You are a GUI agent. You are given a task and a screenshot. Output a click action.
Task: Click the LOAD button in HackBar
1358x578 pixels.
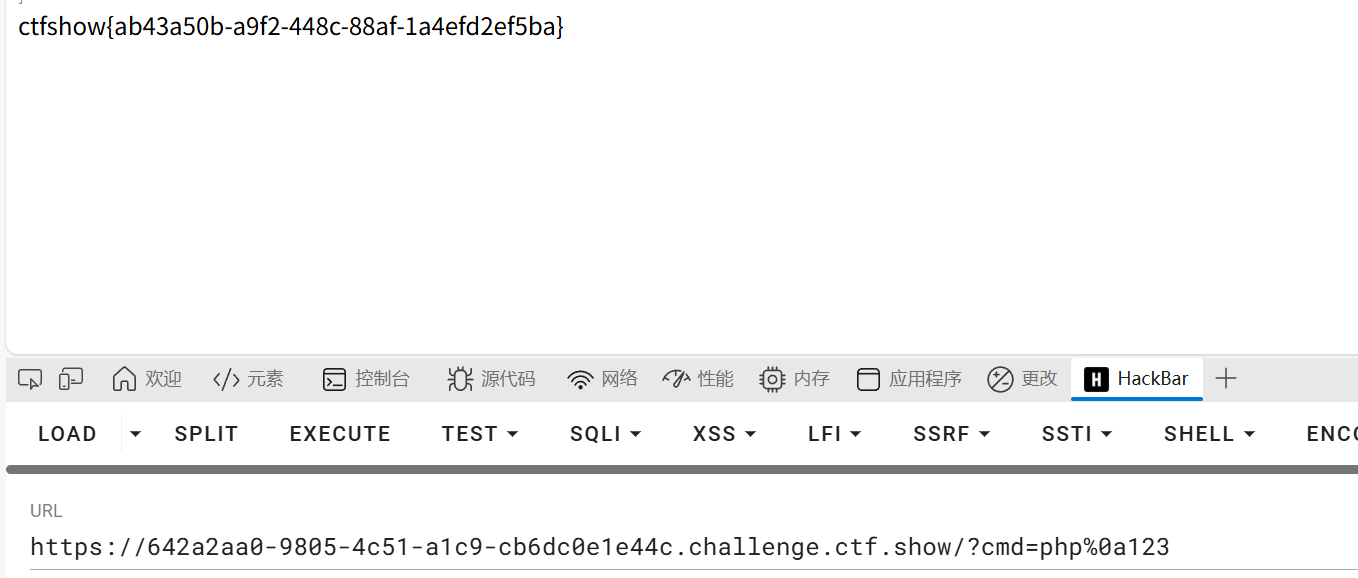(67, 434)
